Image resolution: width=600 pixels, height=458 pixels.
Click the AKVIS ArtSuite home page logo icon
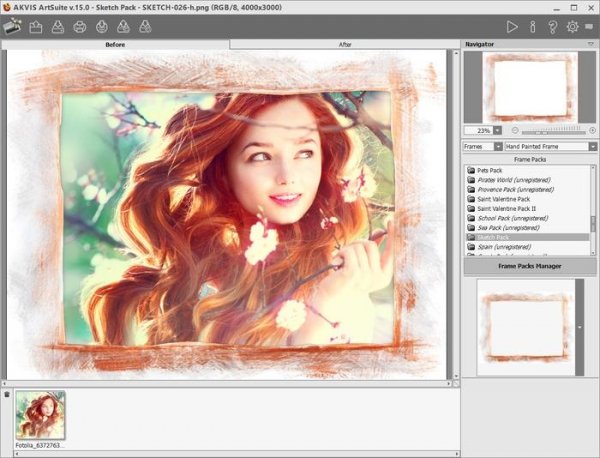tap(12, 26)
